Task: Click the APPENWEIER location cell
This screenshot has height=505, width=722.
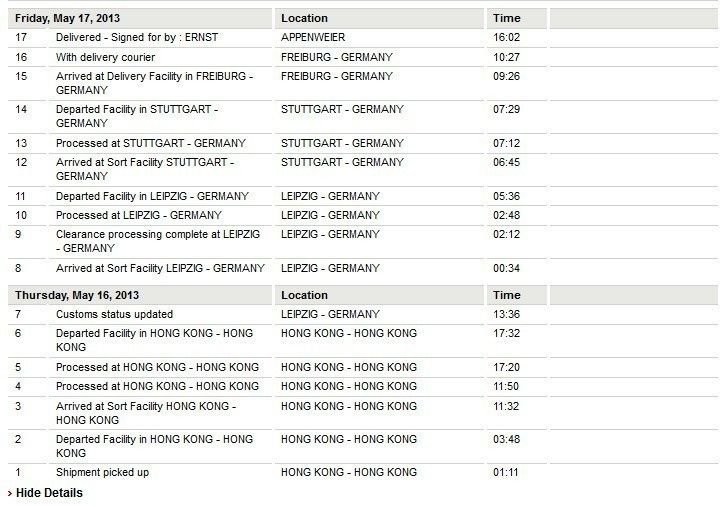Action: click(x=313, y=37)
